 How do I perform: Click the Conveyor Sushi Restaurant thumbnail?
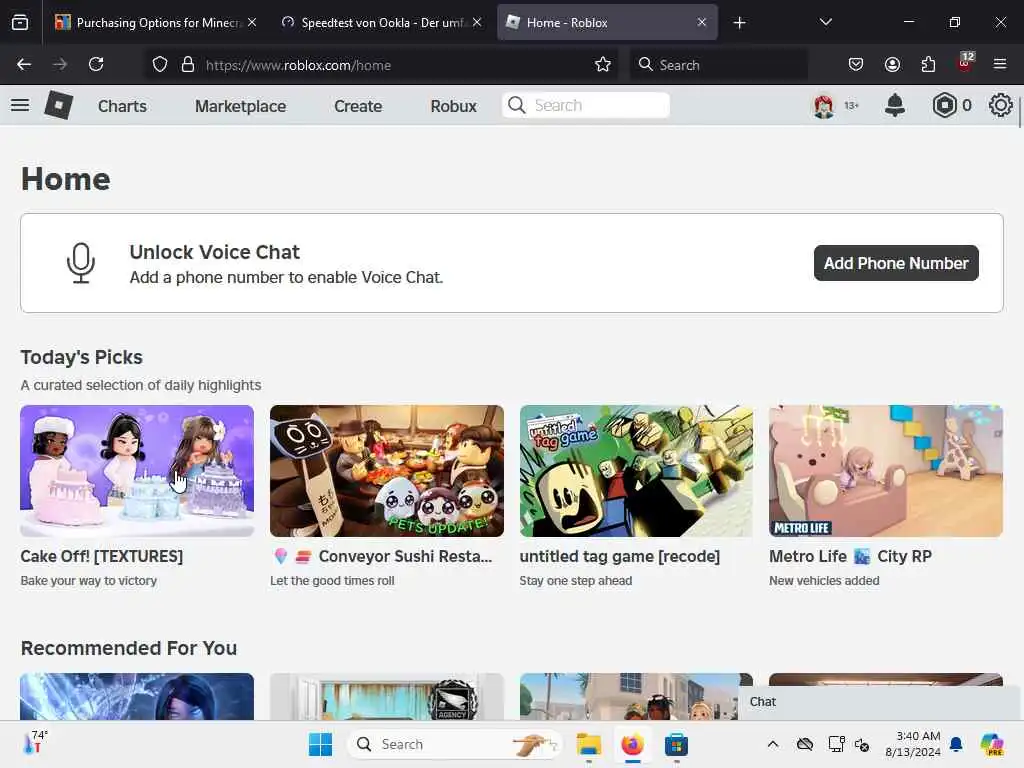(387, 471)
